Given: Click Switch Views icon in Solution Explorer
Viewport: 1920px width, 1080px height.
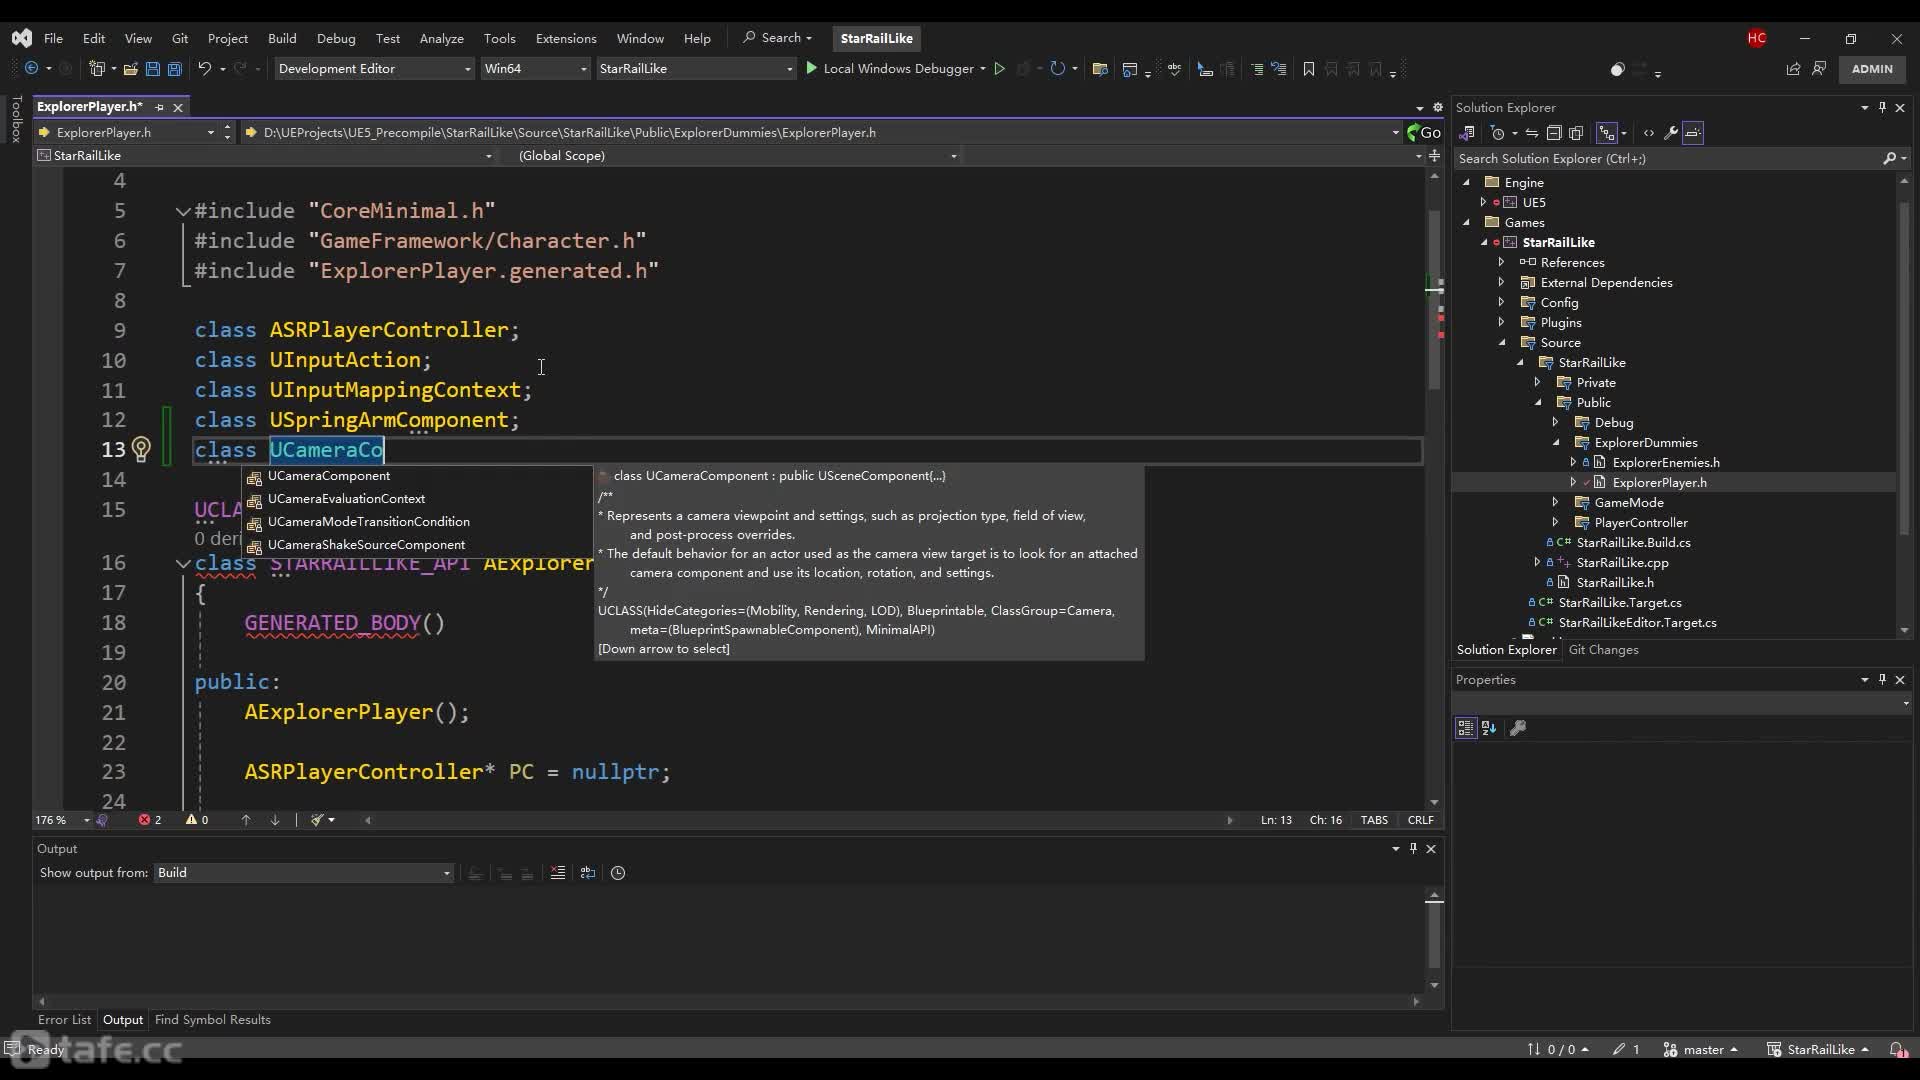Looking at the screenshot, I should click(1467, 133).
